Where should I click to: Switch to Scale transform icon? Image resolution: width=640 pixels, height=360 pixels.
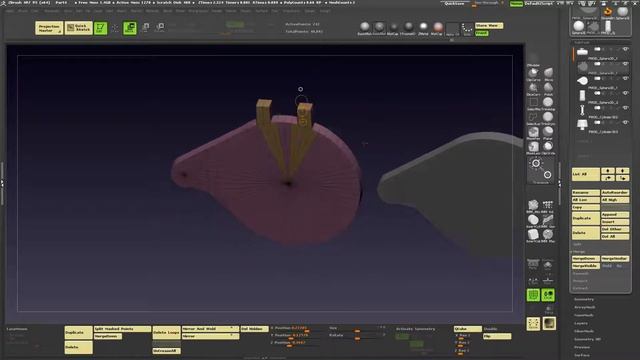[x=160, y=28]
